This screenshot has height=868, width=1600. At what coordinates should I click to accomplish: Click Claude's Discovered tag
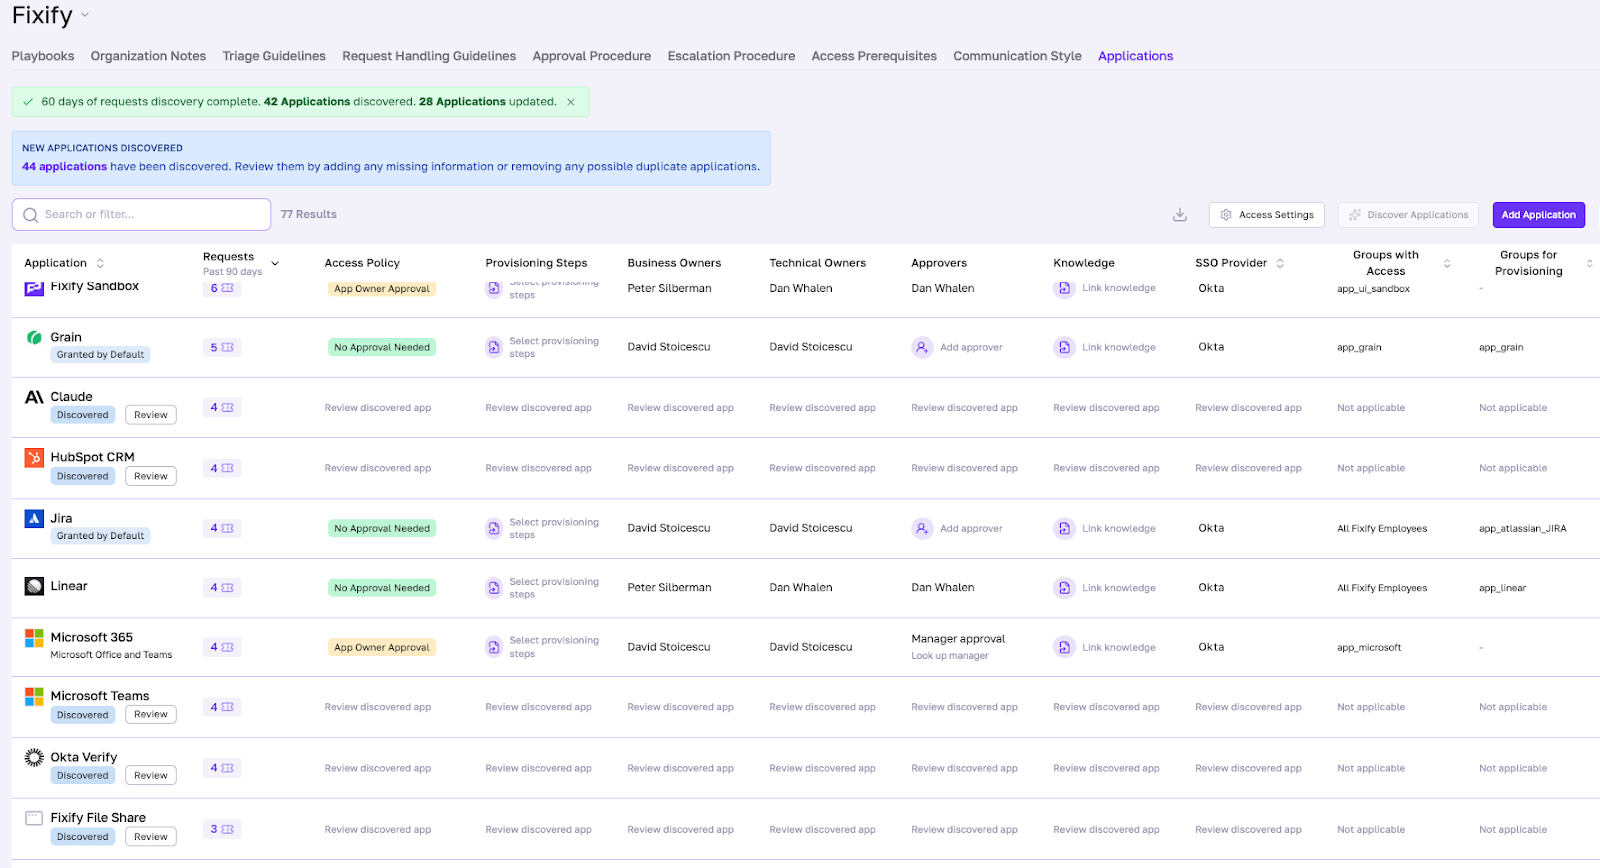(x=82, y=415)
